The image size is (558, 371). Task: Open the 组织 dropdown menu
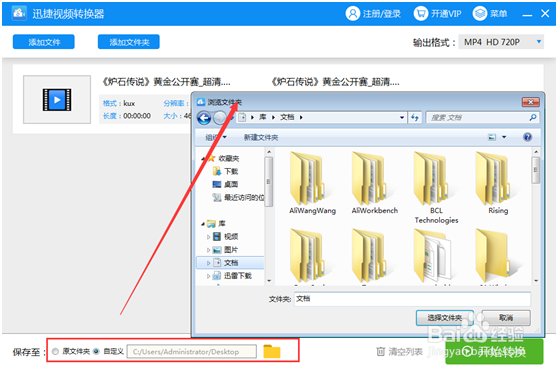(x=216, y=137)
